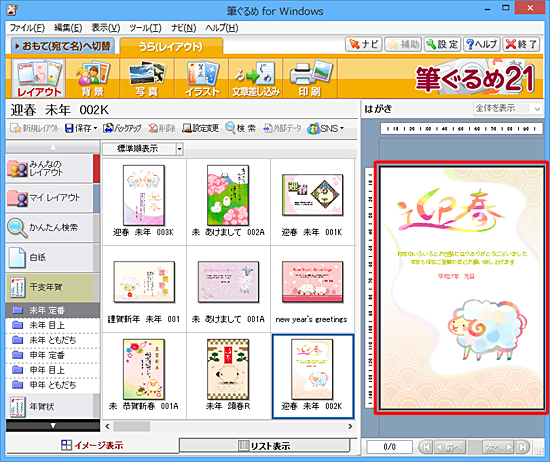Open the 保存 save dropdown
Viewport: 550px width, 462px height.
click(81, 128)
